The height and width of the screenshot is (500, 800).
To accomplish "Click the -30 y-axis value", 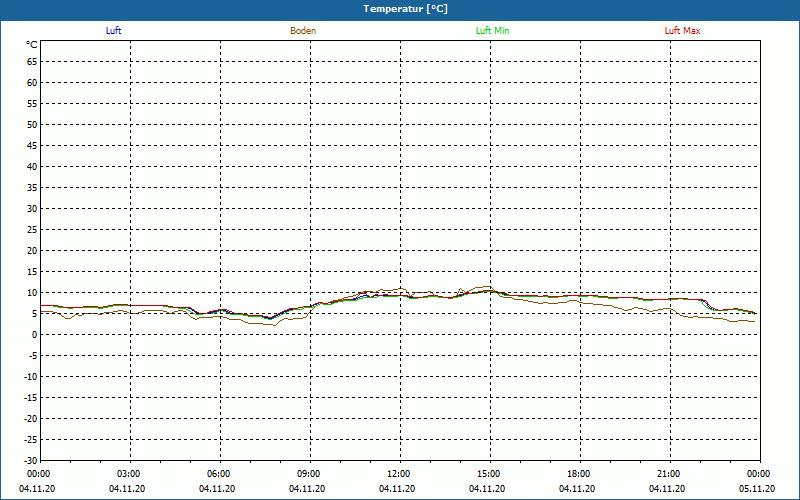I will (x=31, y=460).
